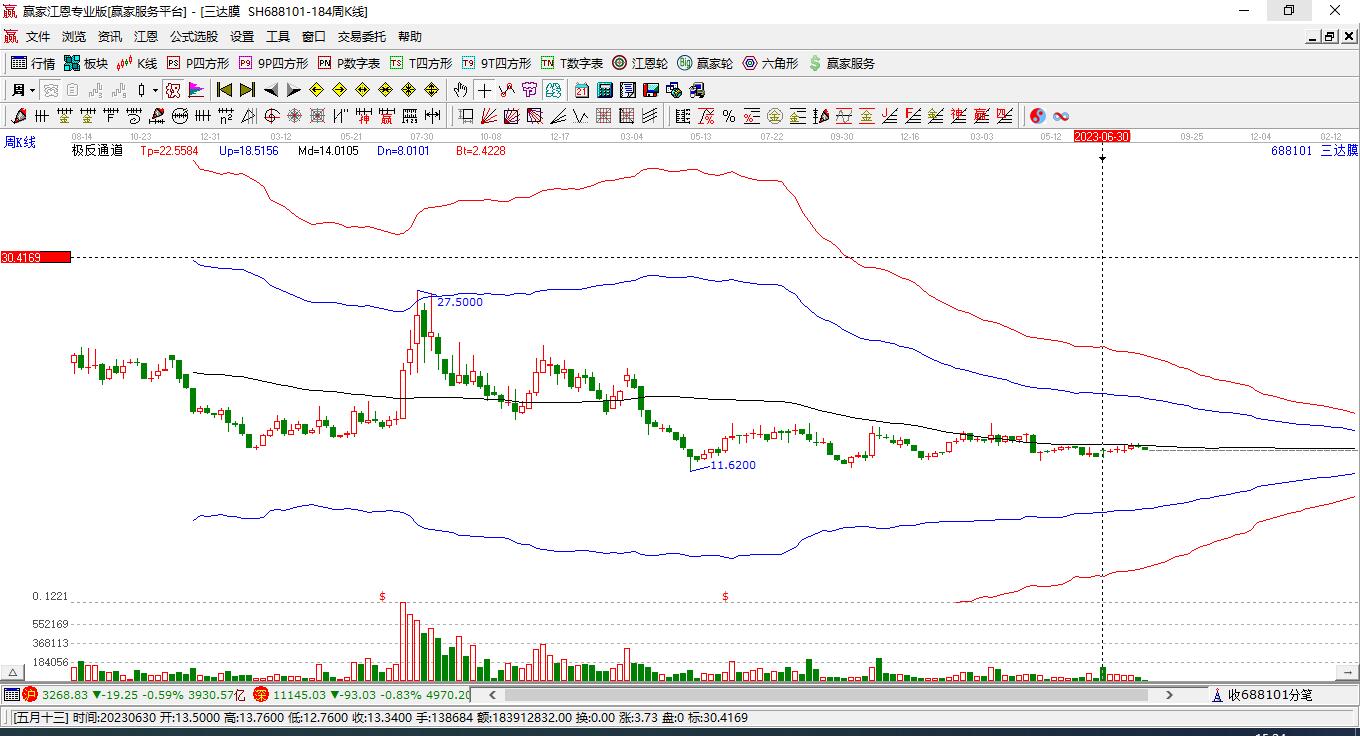Viewport: 1360px width, 736px height.
Task: Jump to the first bar
Action: point(225,90)
